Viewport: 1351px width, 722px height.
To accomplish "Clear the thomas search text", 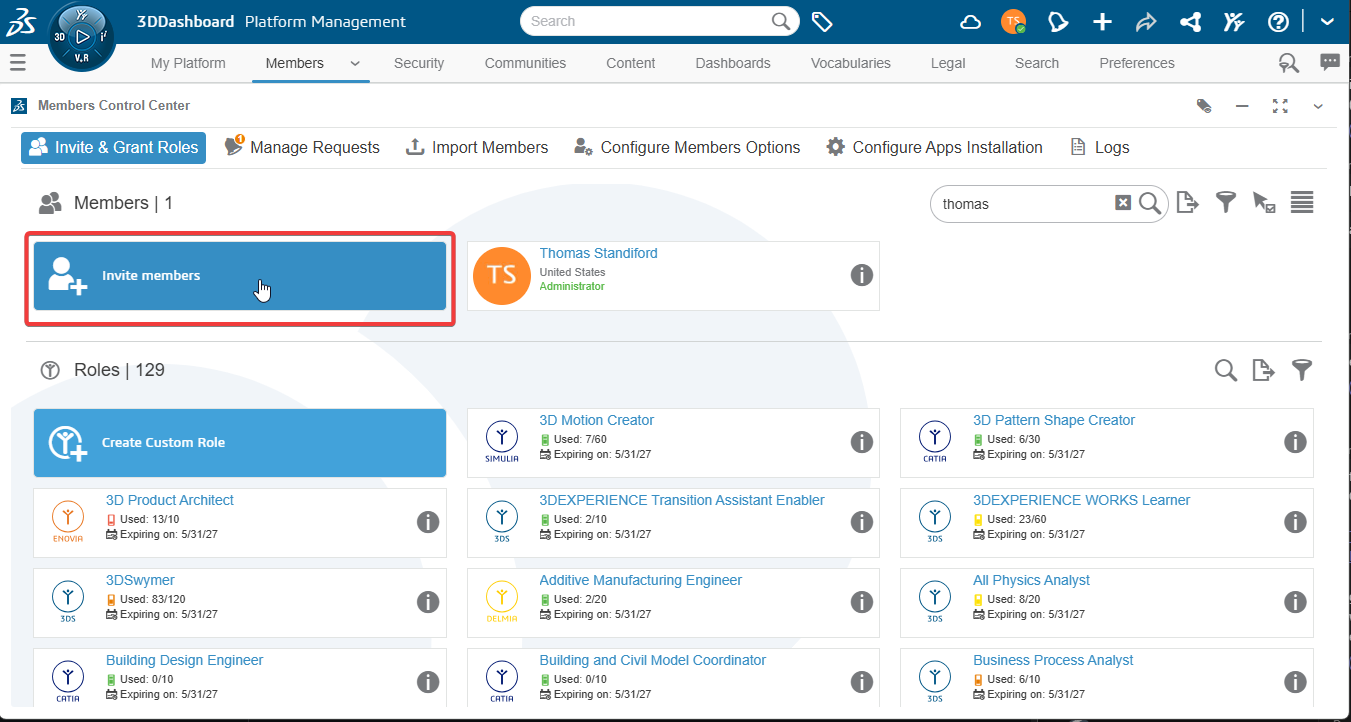I will 1123,203.
